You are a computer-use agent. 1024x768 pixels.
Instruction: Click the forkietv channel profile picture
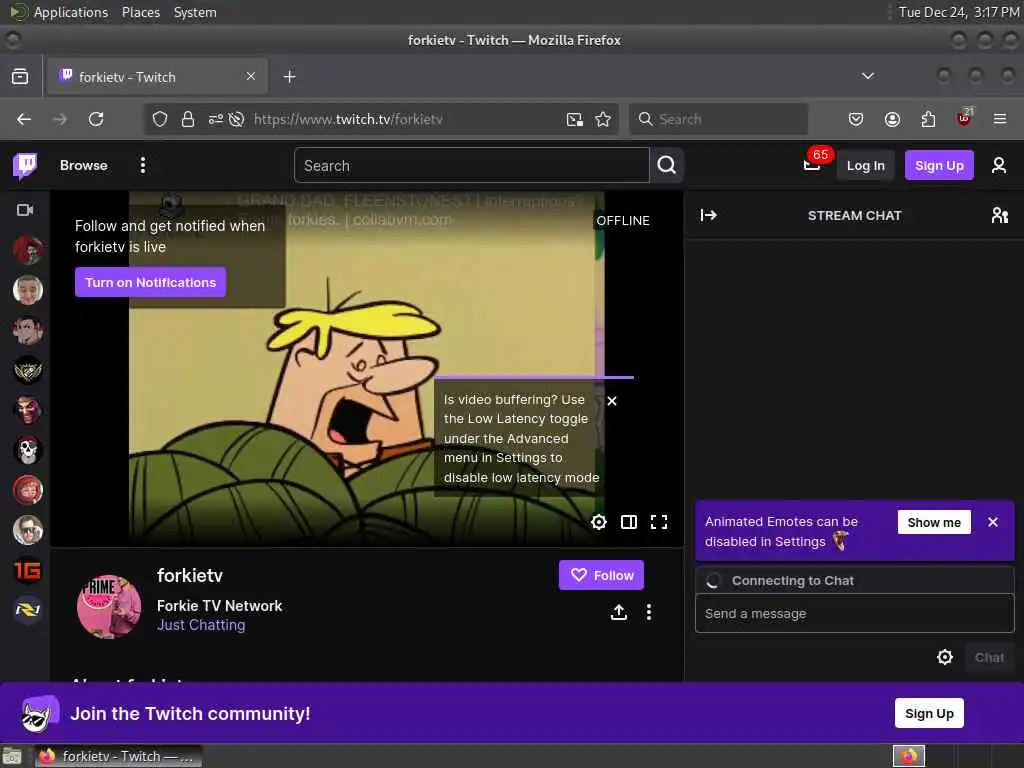(x=109, y=607)
